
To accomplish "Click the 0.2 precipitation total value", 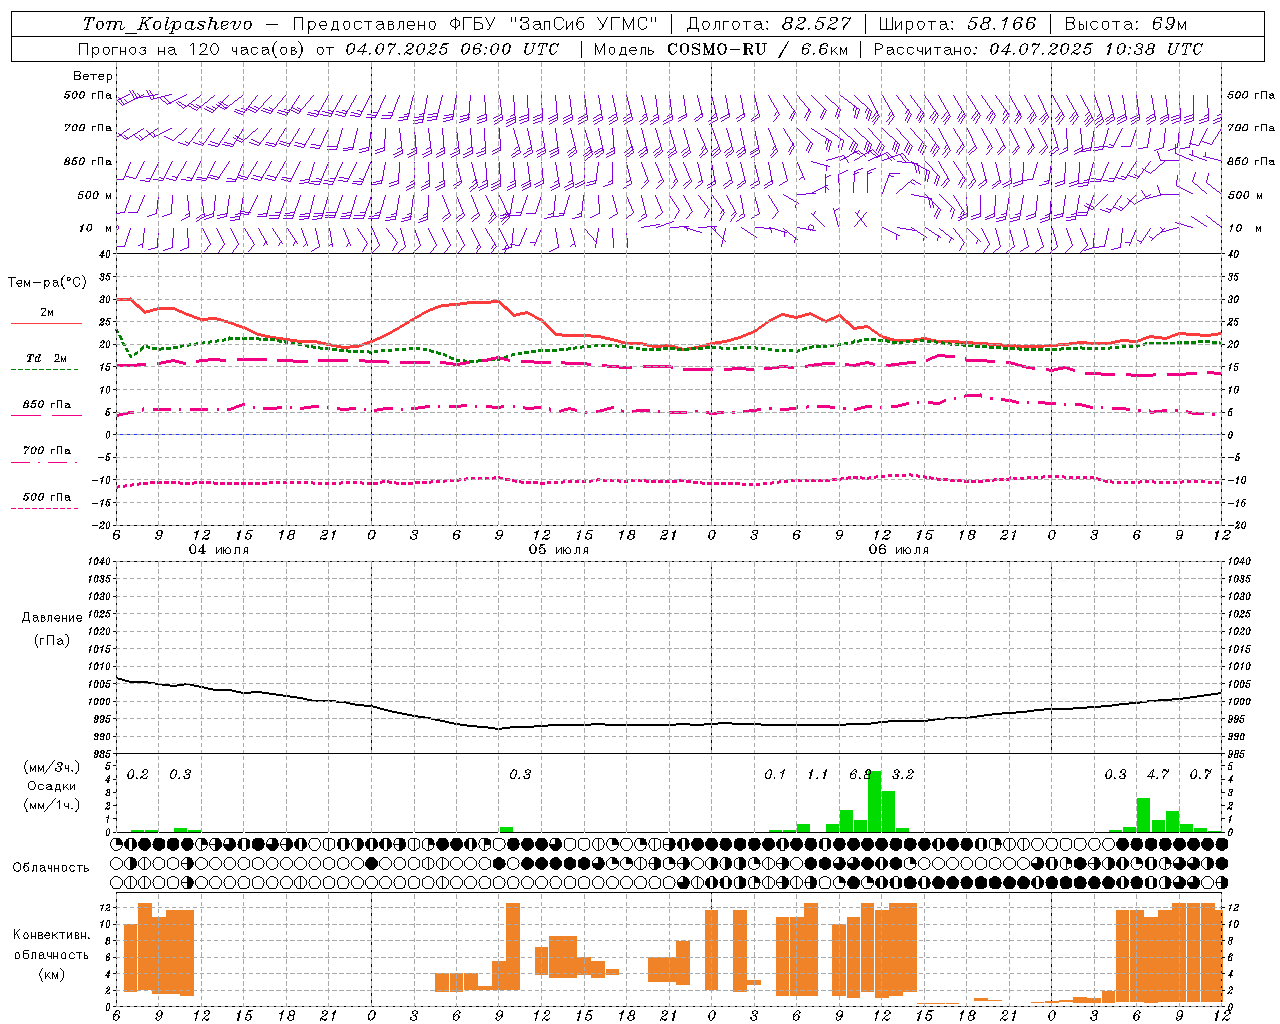I will pos(138,775).
